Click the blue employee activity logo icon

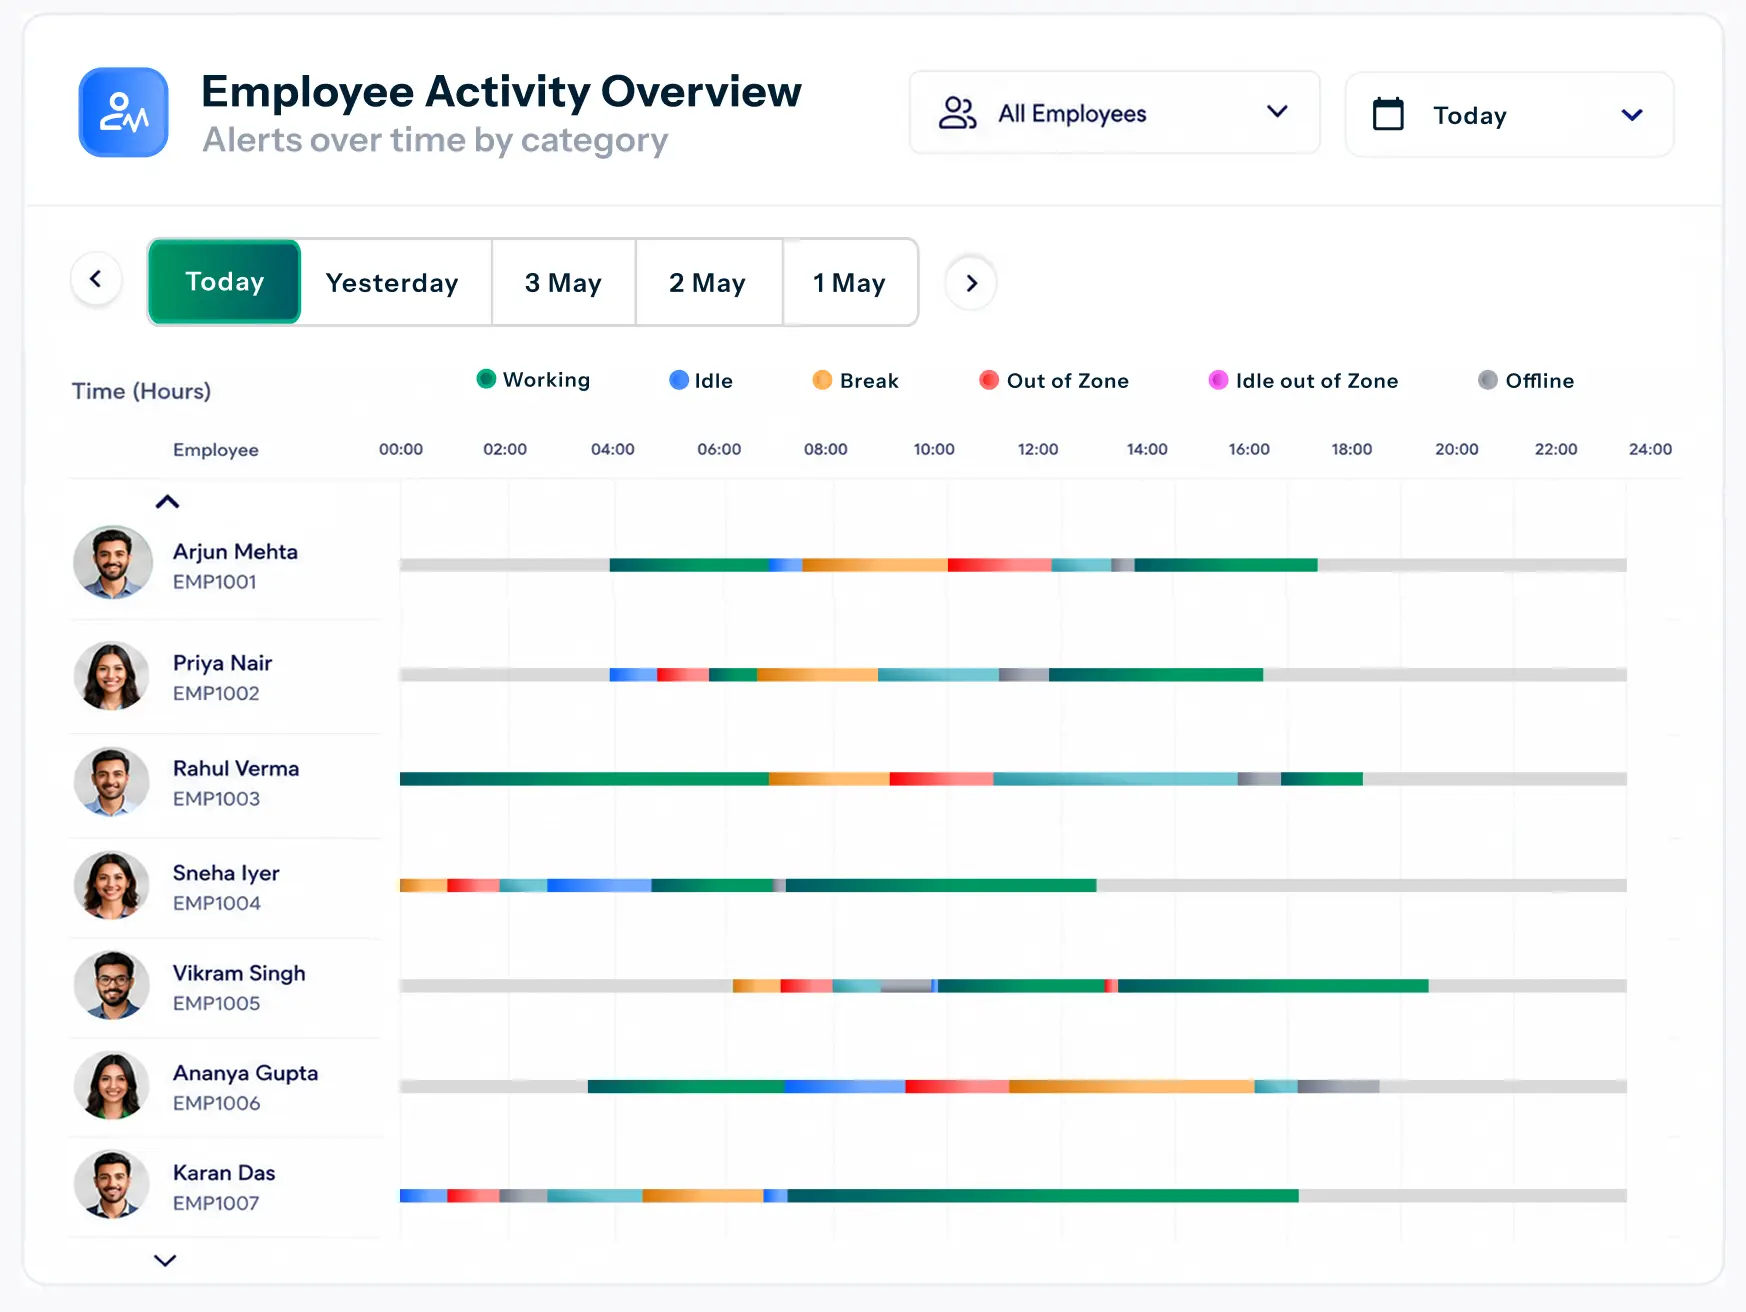(x=124, y=112)
